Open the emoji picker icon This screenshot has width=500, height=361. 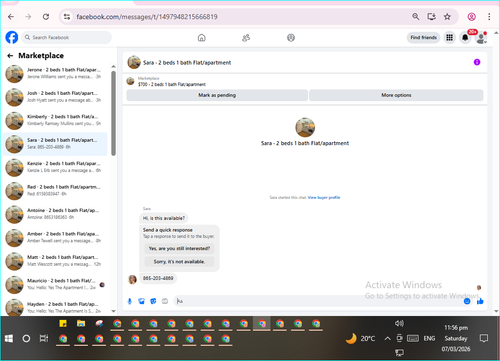[467, 301]
